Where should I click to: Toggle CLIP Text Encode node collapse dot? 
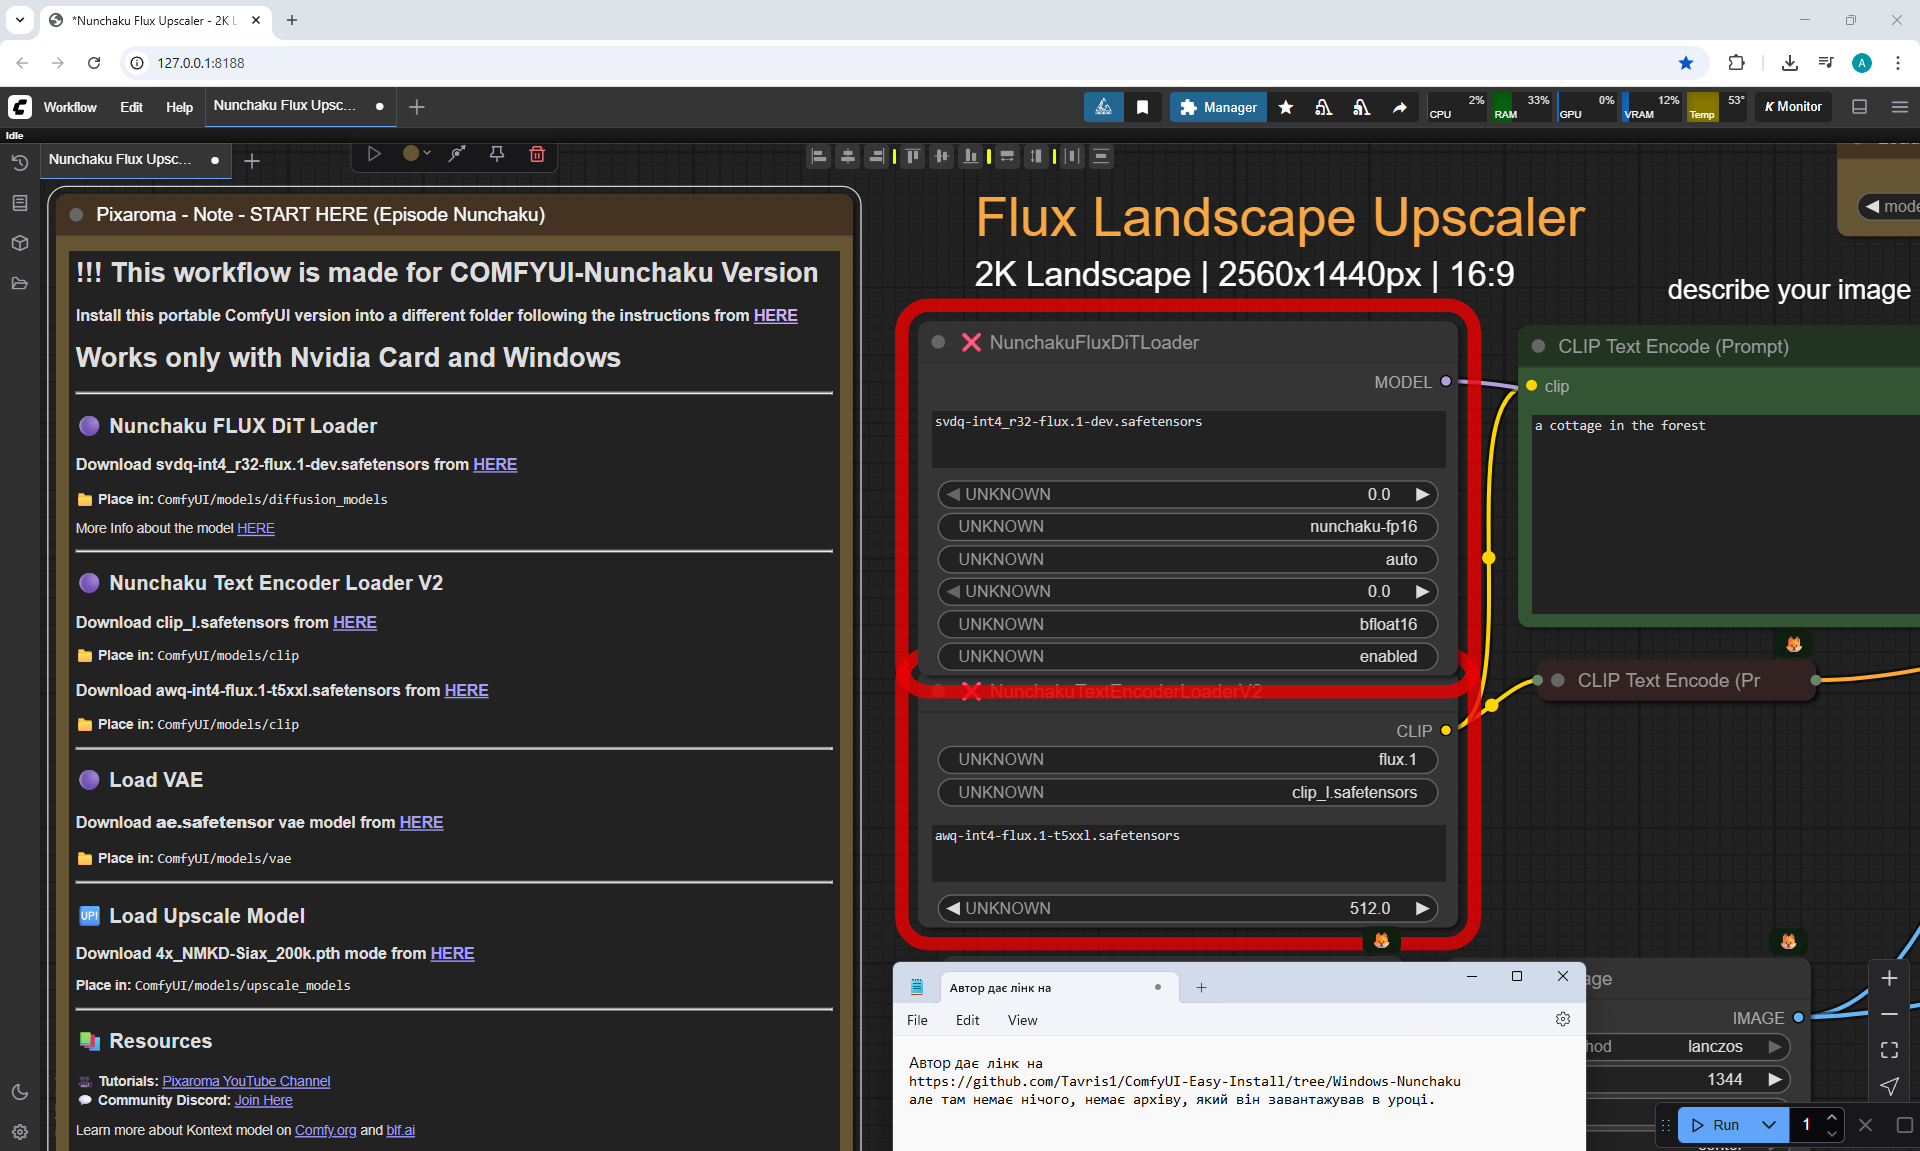[x=1538, y=346]
